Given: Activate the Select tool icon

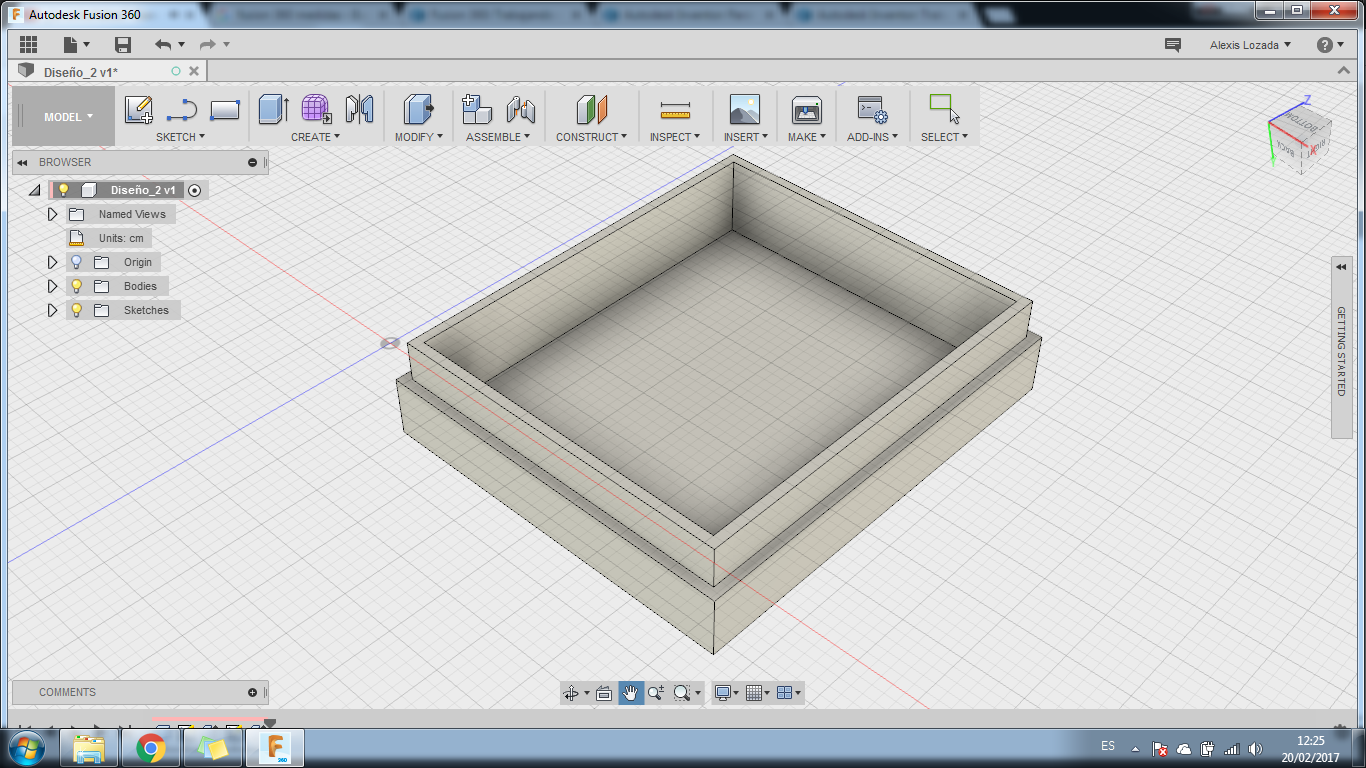Looking at the screenshot, I should tap(944, 108).
